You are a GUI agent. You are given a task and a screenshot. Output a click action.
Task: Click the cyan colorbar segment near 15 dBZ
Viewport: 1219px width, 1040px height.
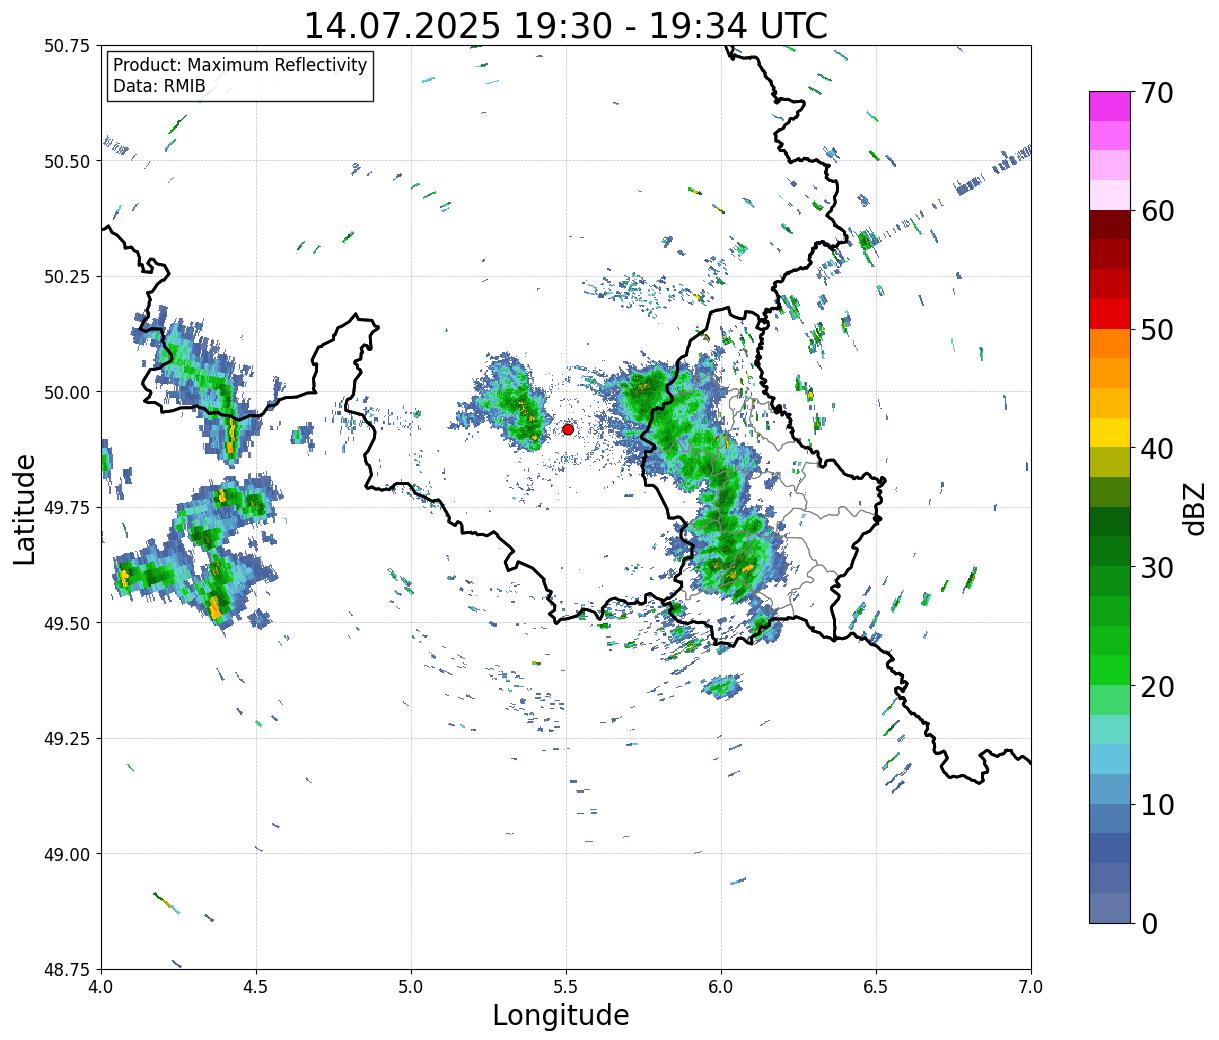1110,758
